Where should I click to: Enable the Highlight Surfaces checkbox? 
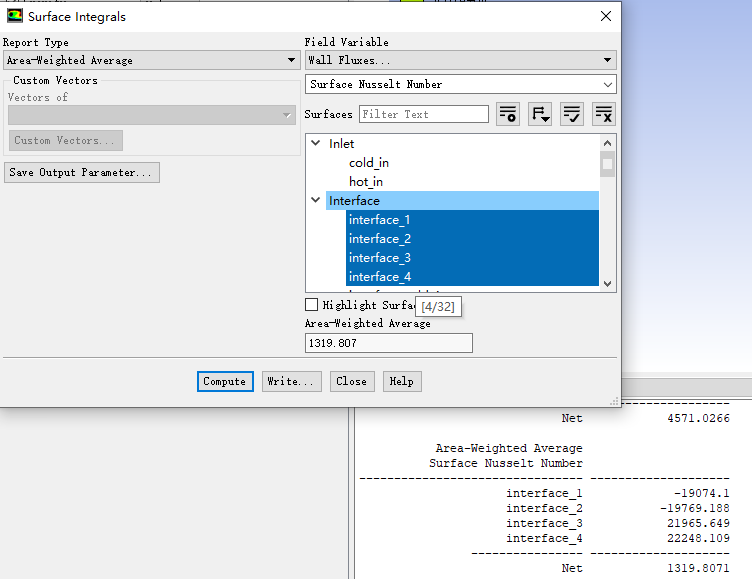[311, 304]
